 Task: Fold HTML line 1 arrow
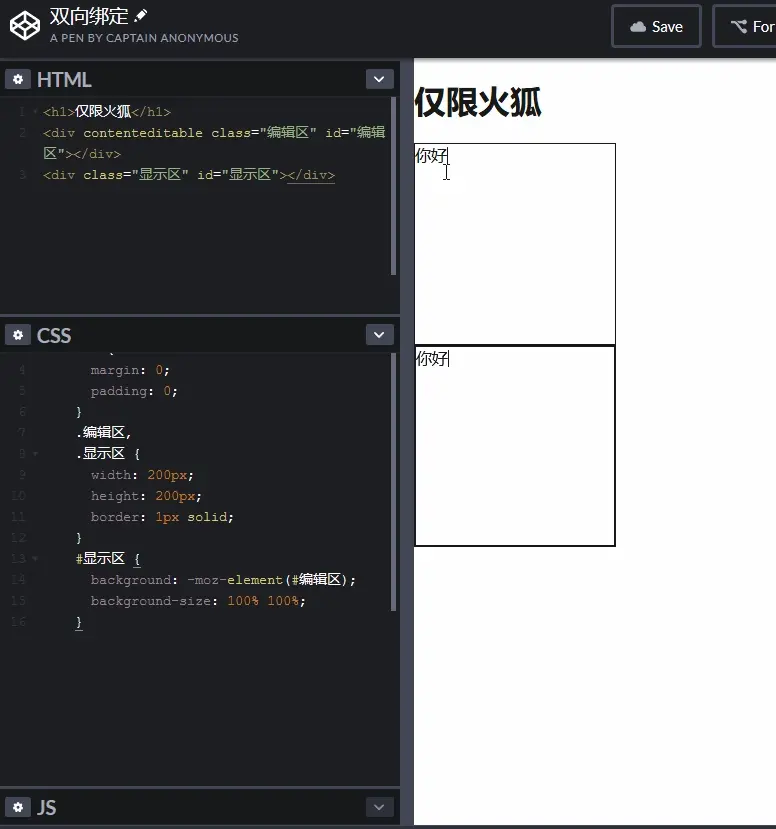pyautogui.click(x=35, y=112)
